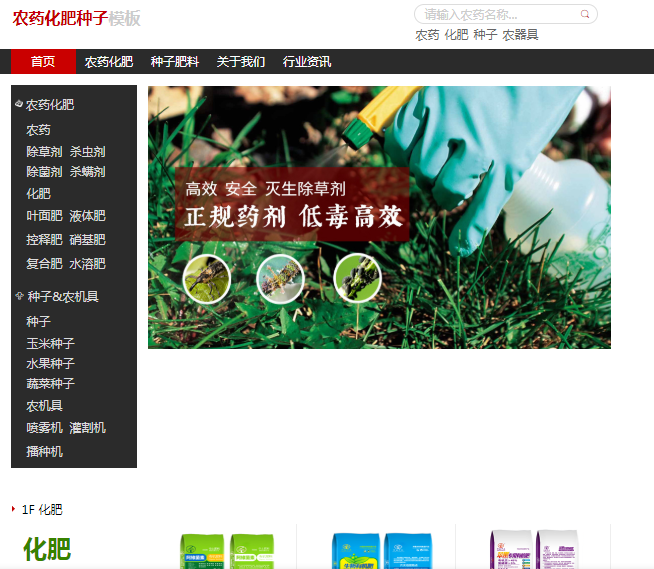This screenshot has height=569, width=654.
Task: Click the middle circular insect thumbnail on banner
Action: click(281, 279)
